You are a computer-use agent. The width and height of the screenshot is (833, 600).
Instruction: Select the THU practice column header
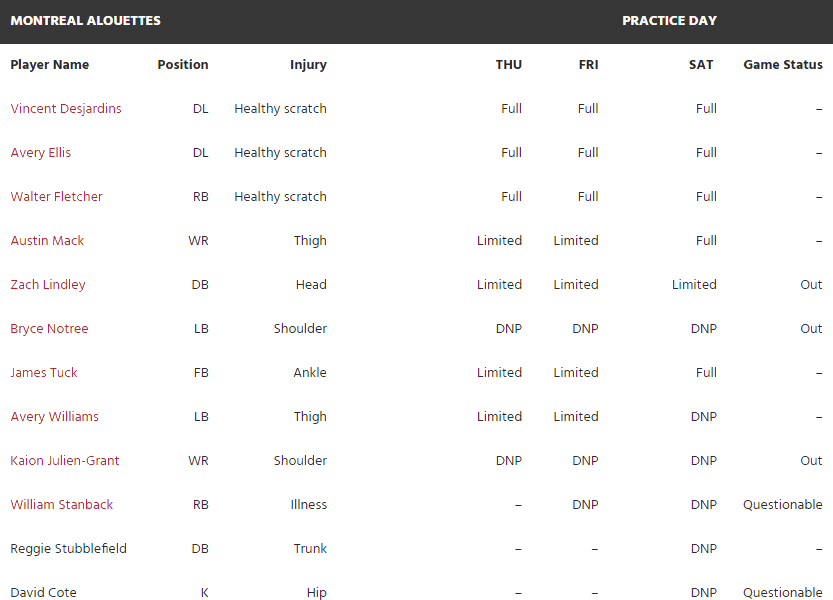click(509, 64)
